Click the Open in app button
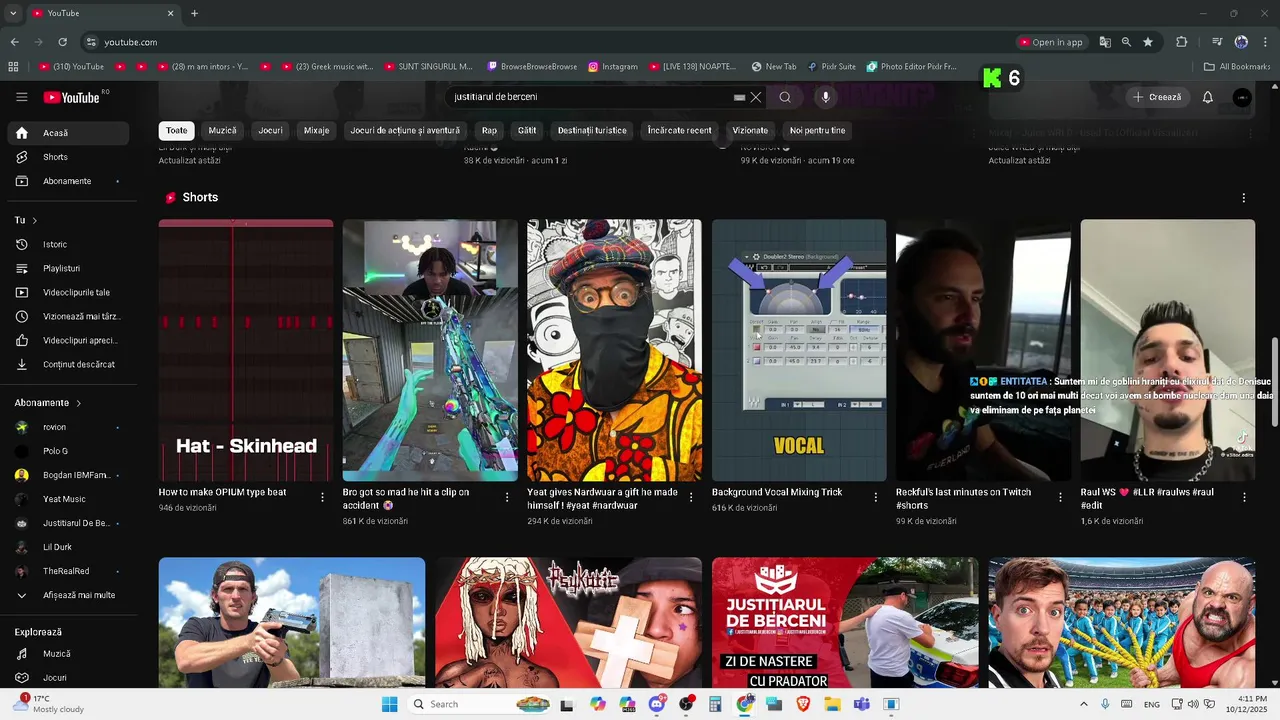 click(x=1051, y=42)
